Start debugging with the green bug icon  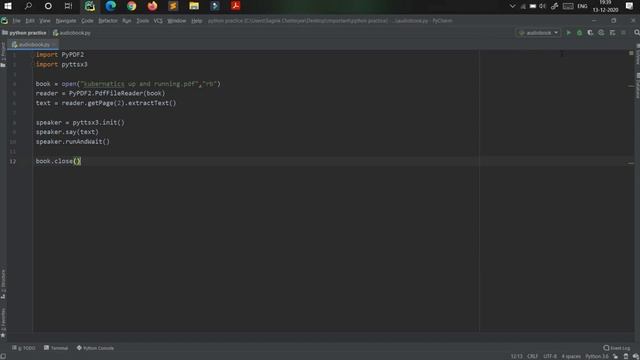(579, 33)
